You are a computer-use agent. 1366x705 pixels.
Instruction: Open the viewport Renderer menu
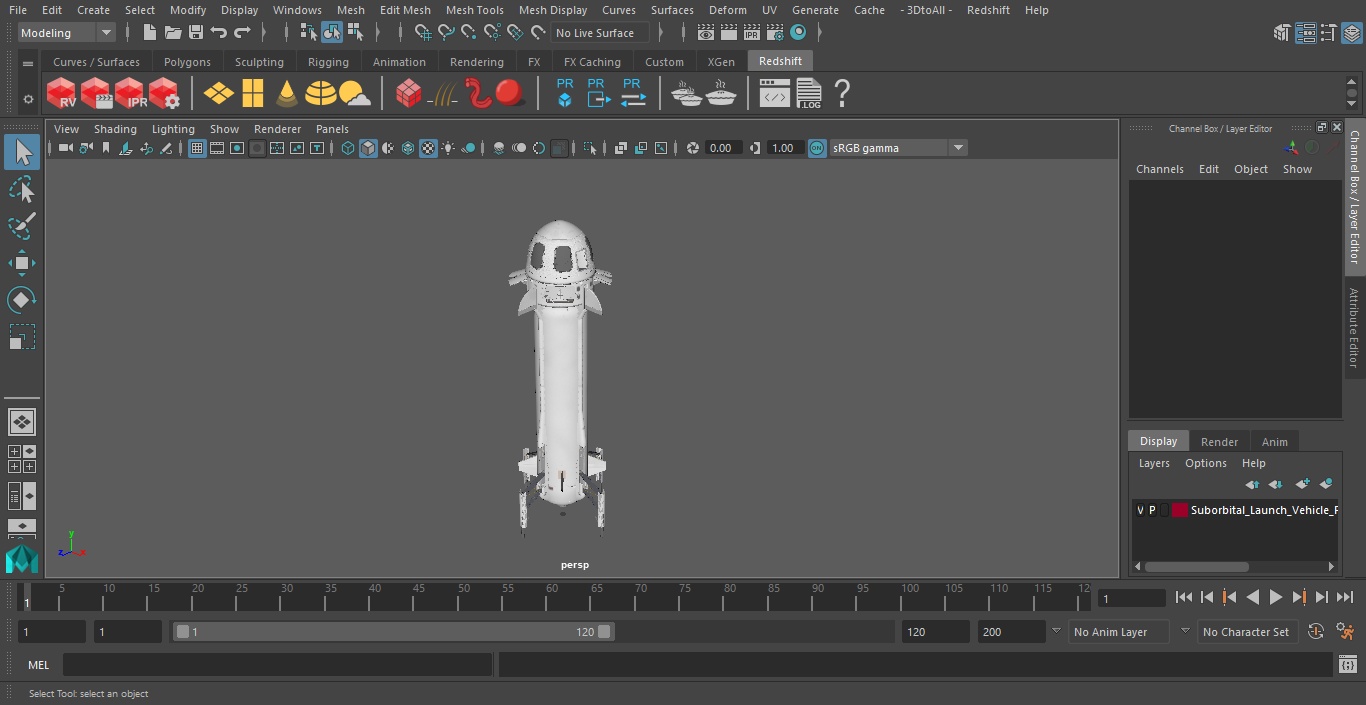[277, 129]
